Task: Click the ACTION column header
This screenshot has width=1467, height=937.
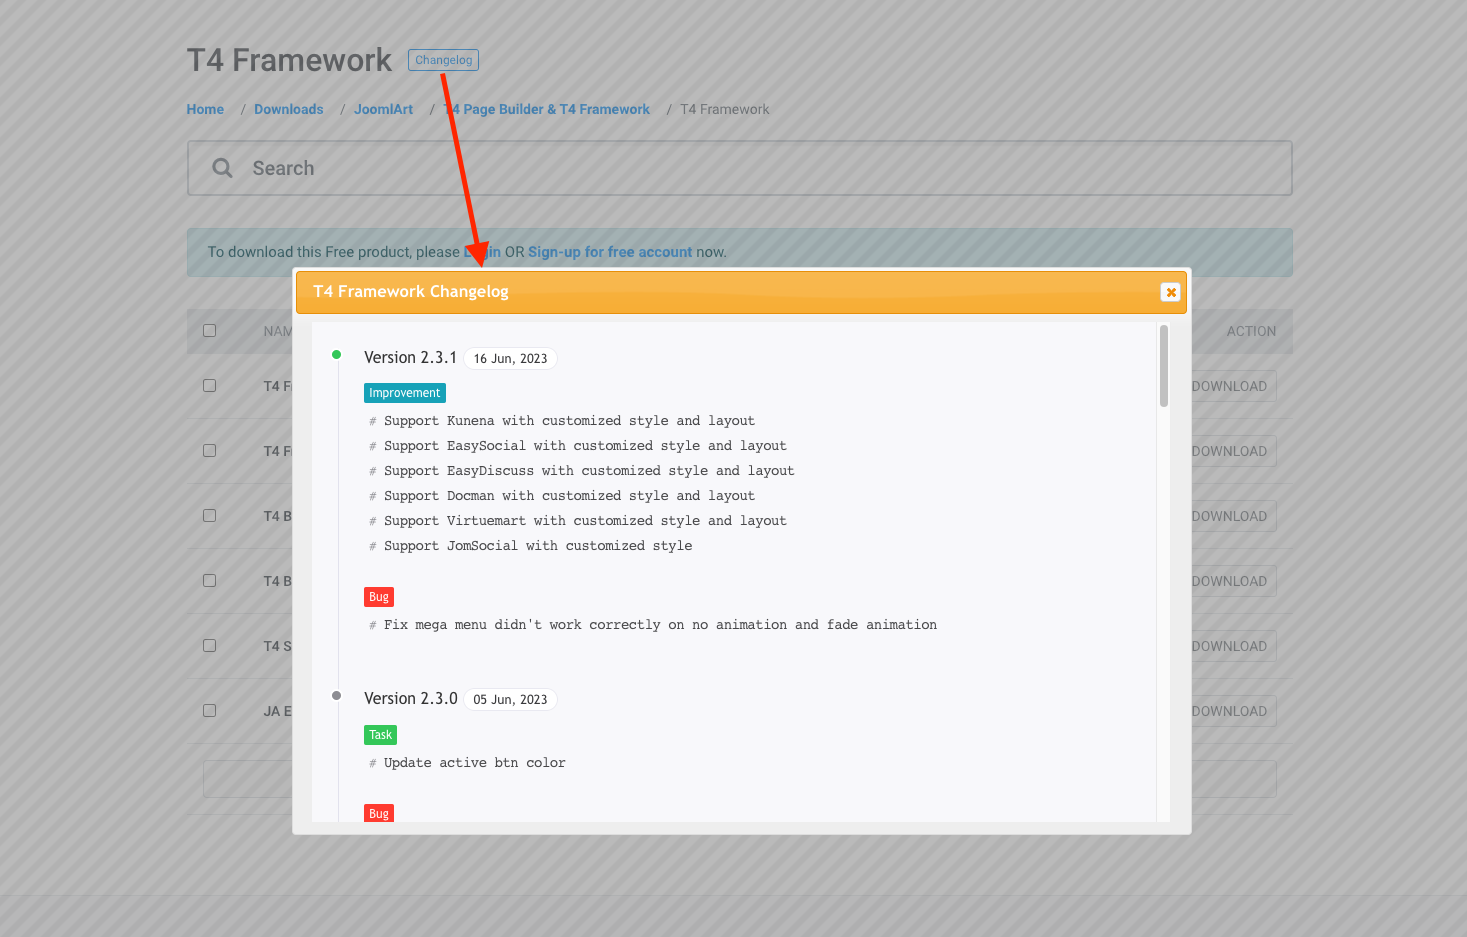Action: click(x=1251, y=331)
